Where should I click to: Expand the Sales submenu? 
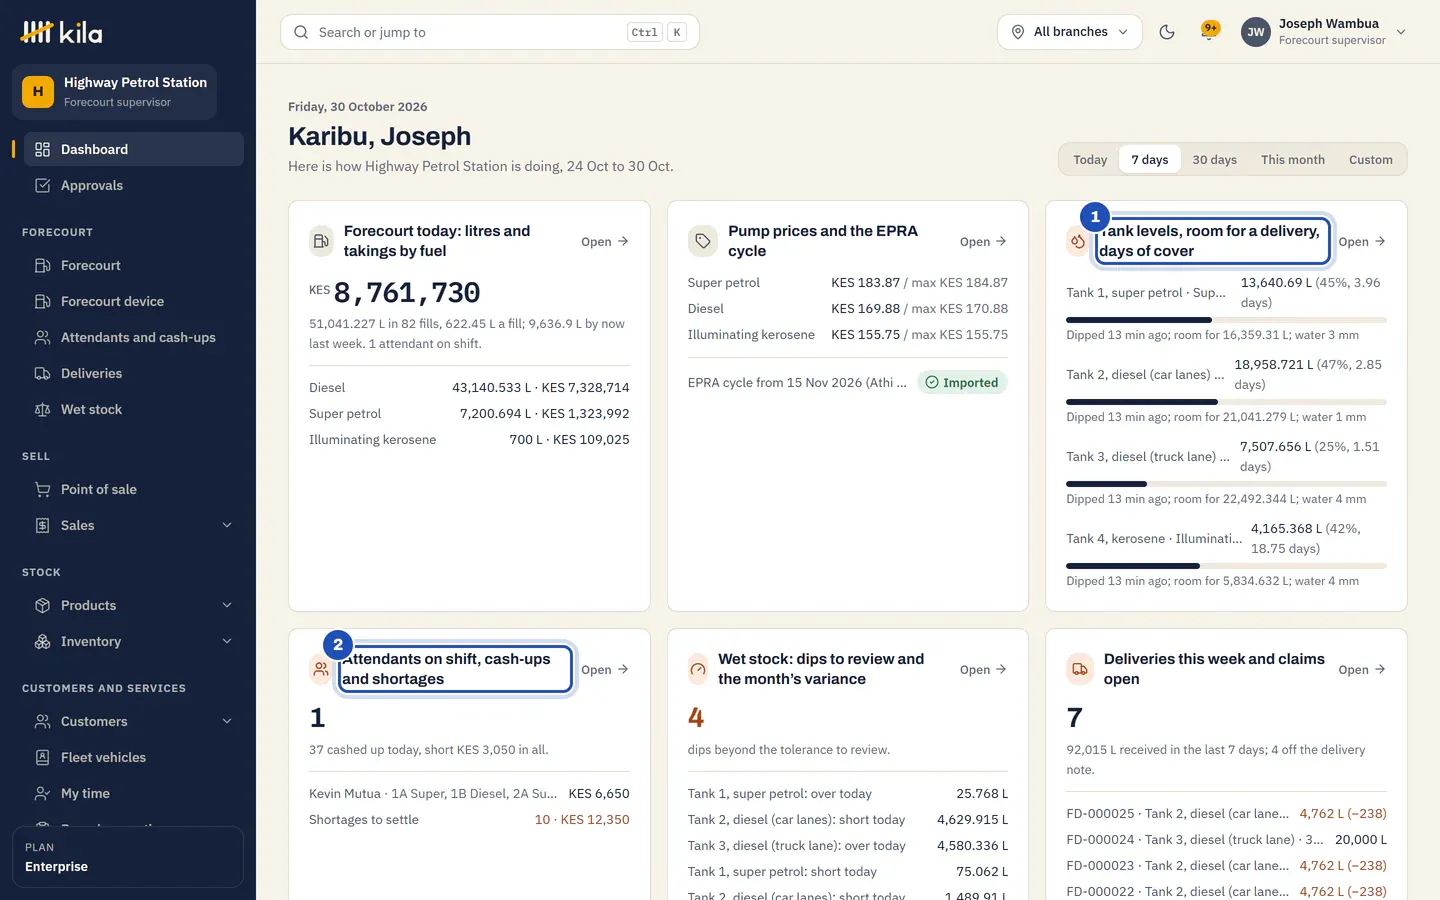[x=227, y=525]
